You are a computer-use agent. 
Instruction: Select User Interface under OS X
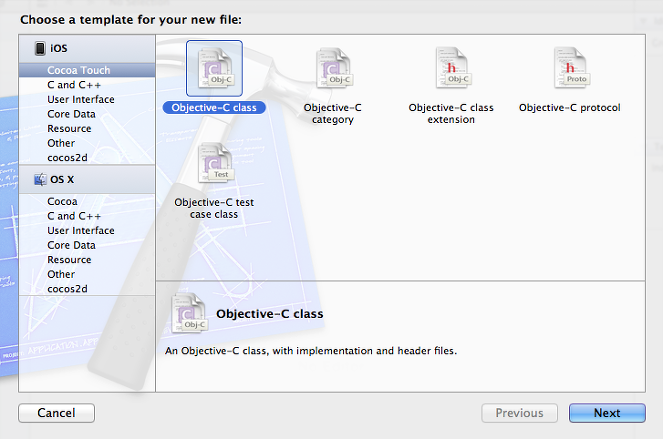click(87, 230)
